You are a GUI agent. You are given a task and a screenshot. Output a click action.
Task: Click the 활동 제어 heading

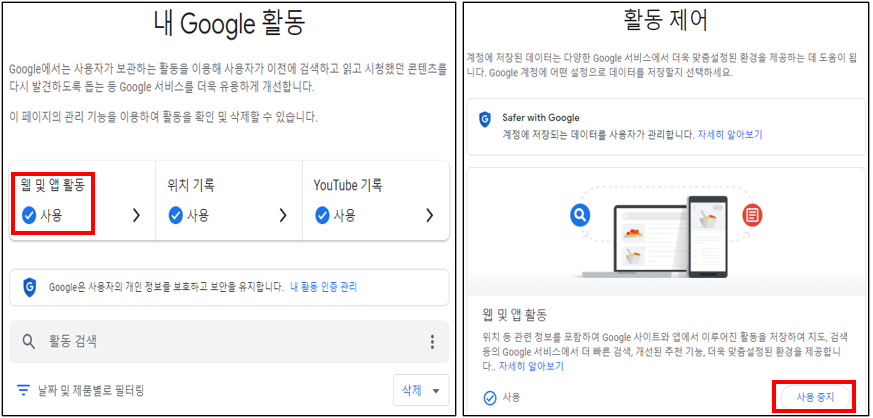666,21
